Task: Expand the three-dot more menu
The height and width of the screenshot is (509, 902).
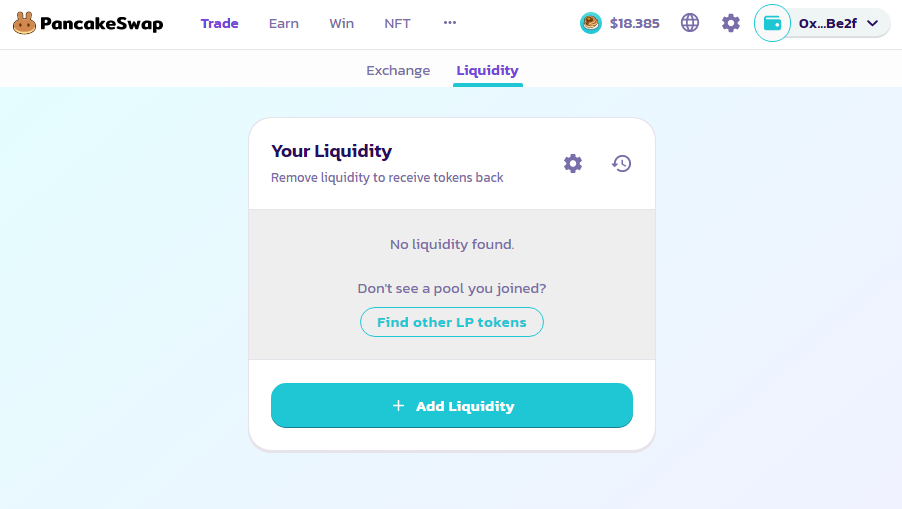Action: (x=450, y=23)
